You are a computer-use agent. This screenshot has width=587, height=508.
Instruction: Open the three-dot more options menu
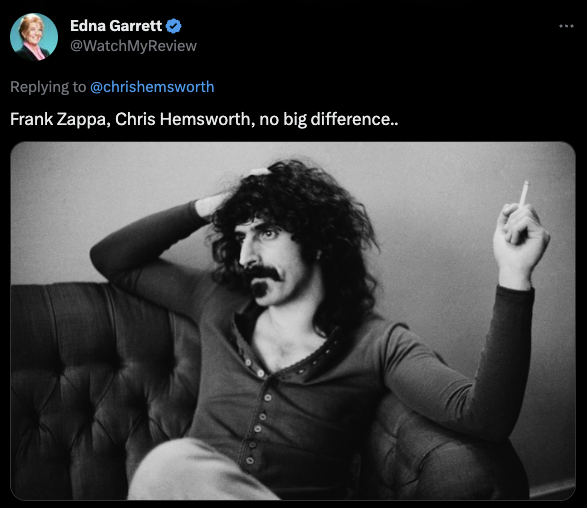(x=566, y=26)
